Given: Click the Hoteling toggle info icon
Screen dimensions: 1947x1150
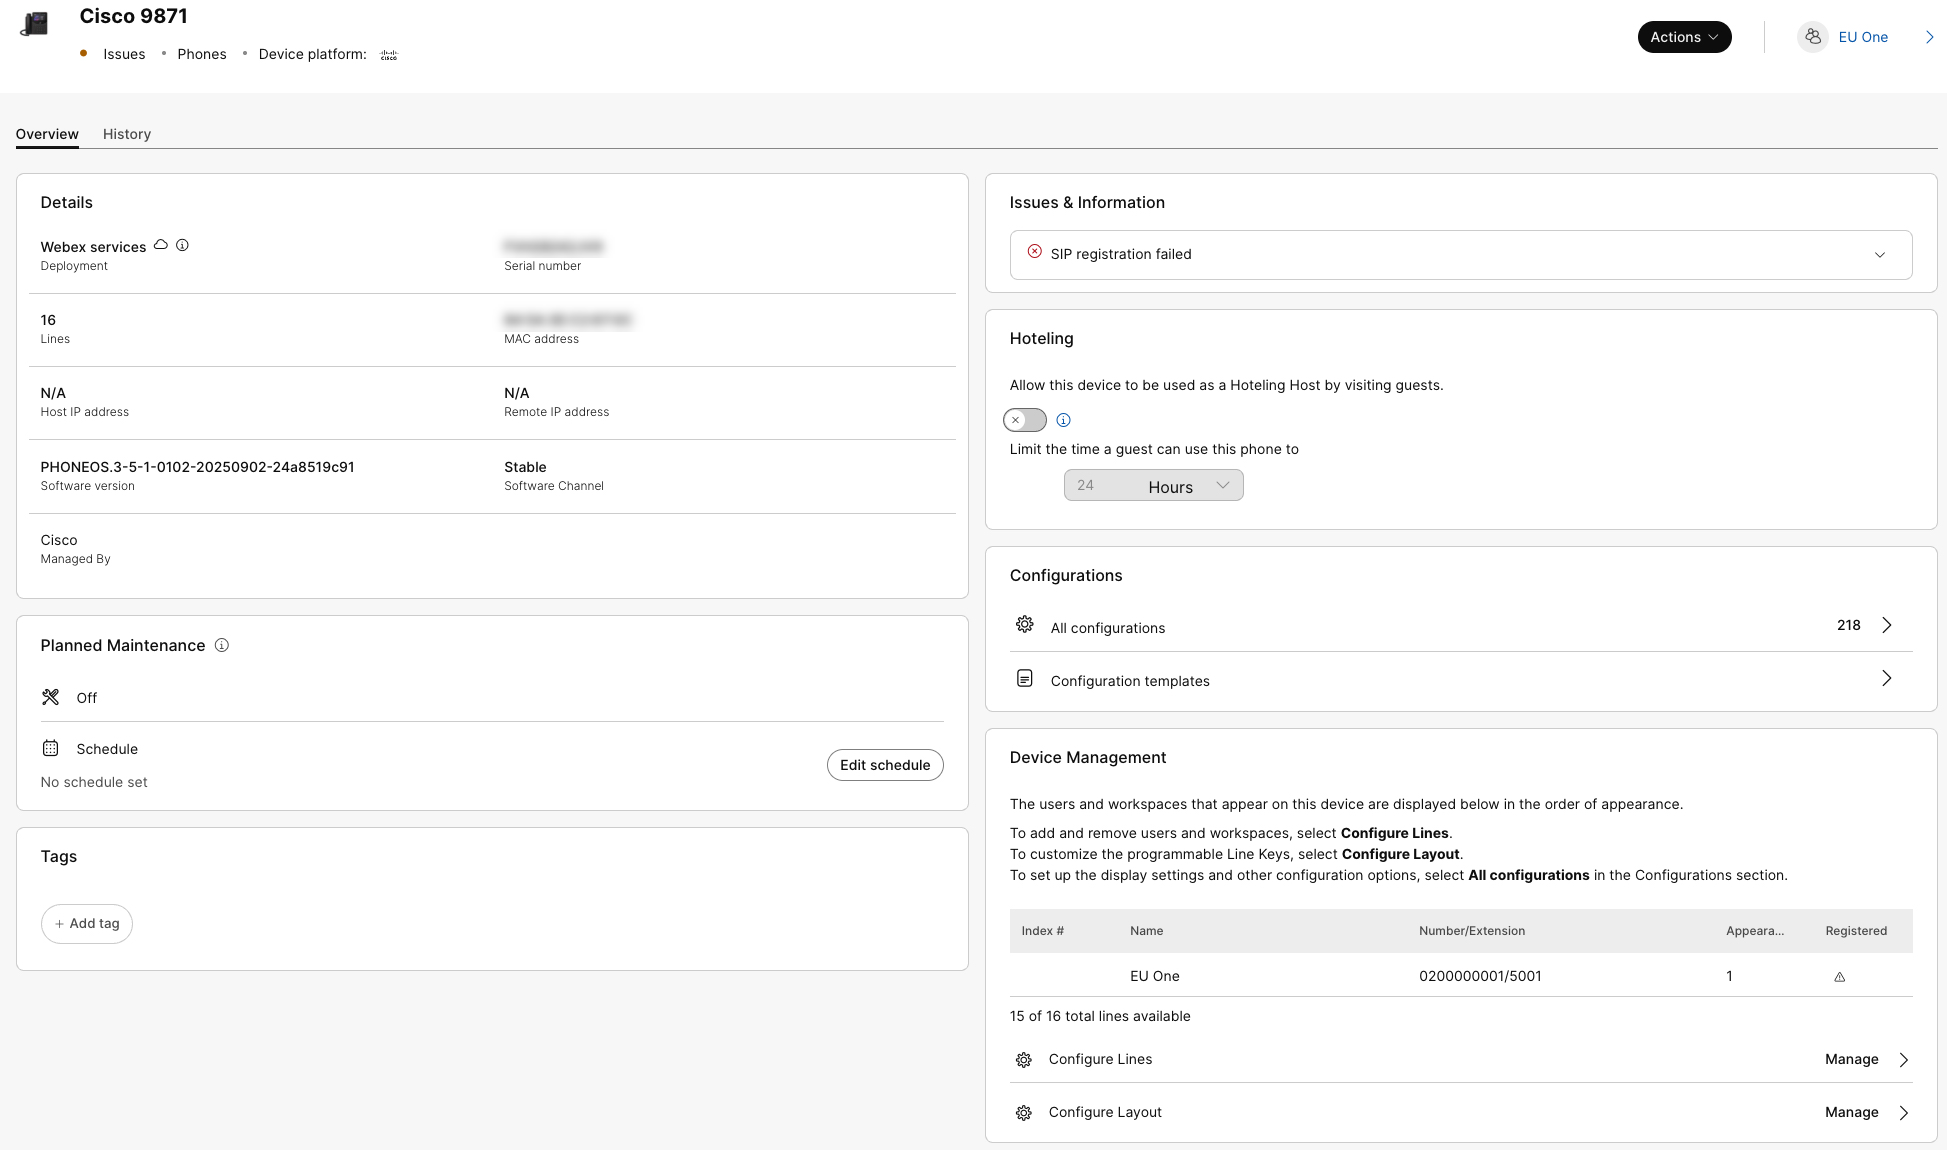Looking at the screenshot, I should [x=1063, y=420].
